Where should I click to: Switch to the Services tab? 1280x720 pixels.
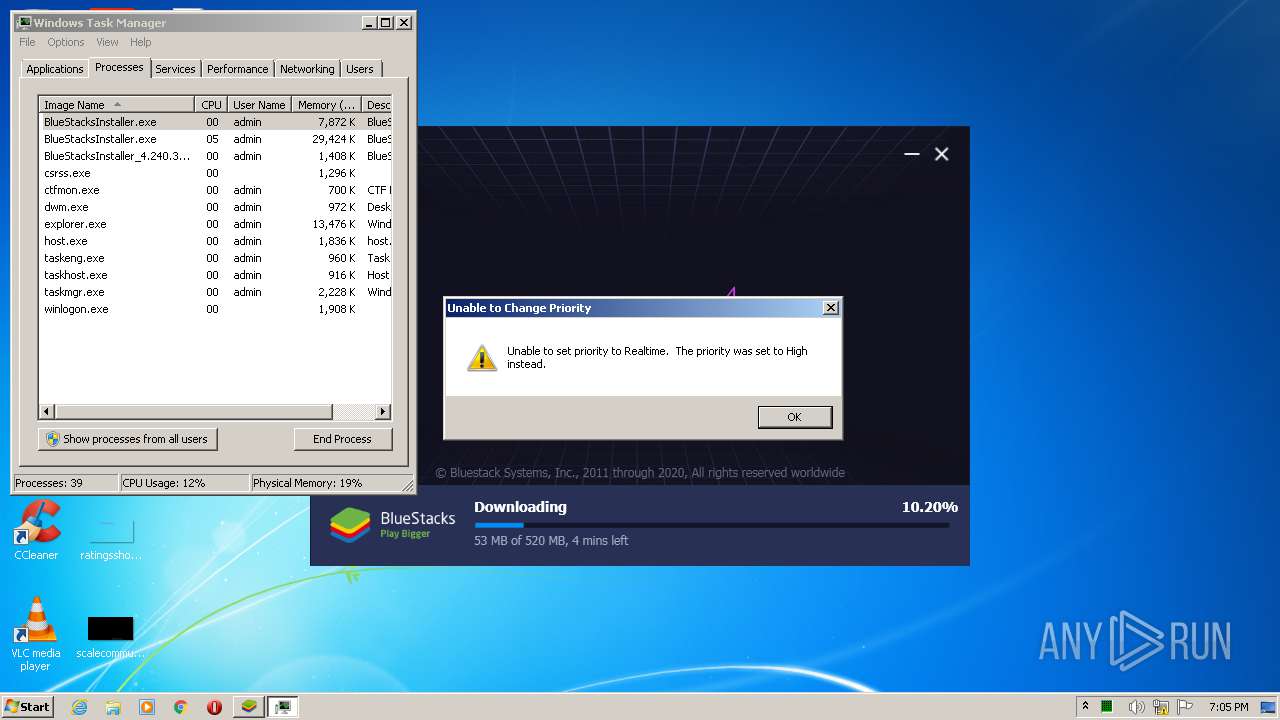point(175,69)
